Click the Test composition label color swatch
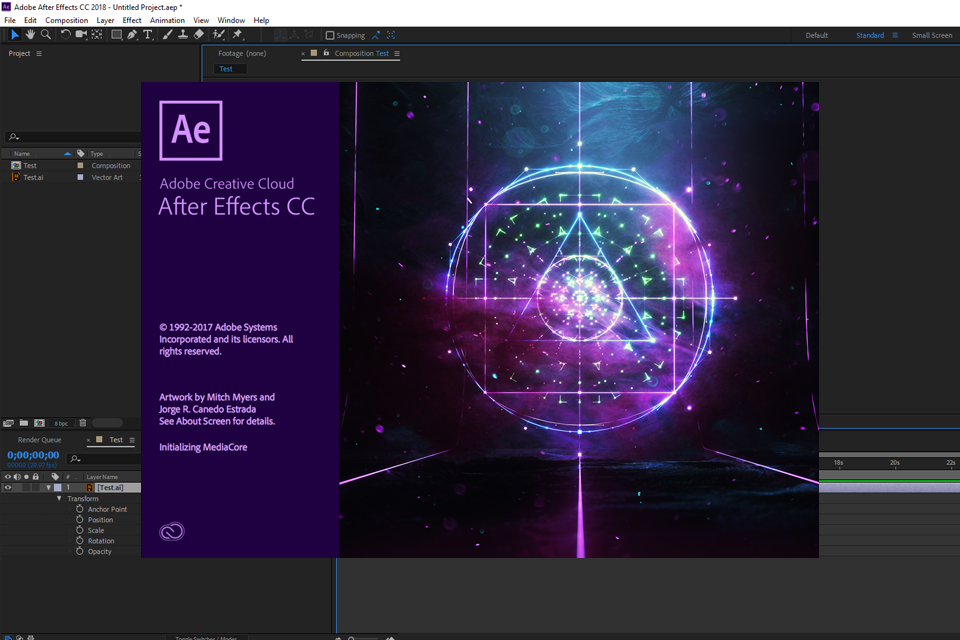This screenshot has width=960, height=640. 80,165
